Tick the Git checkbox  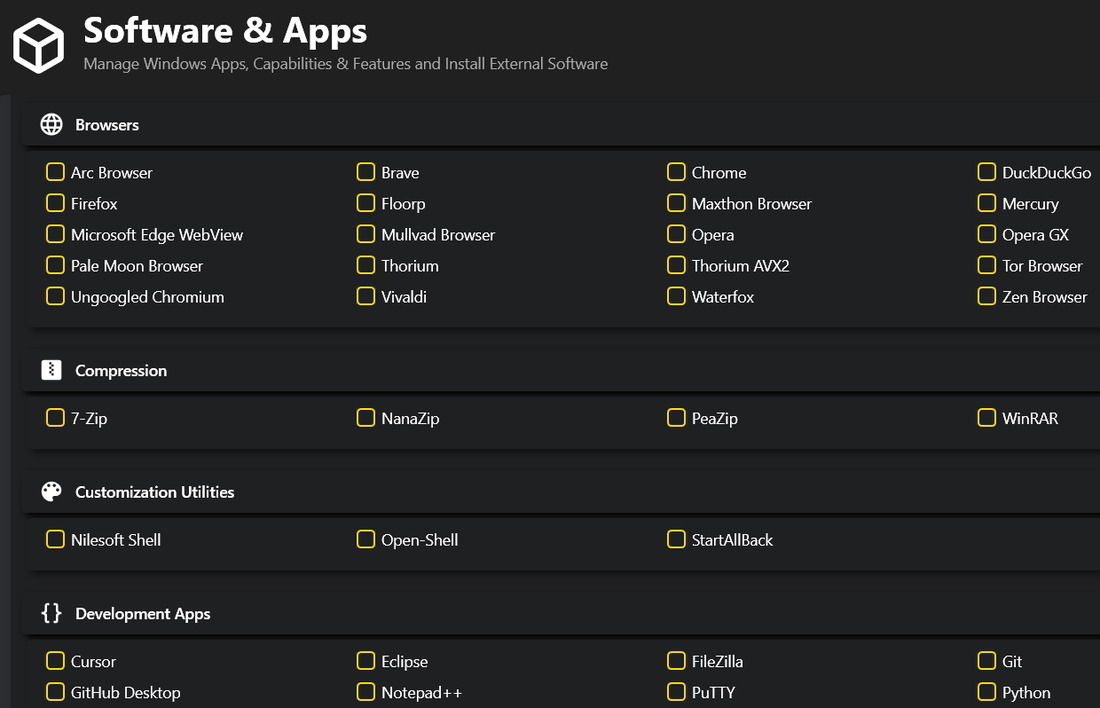click(x=986, y=660)
